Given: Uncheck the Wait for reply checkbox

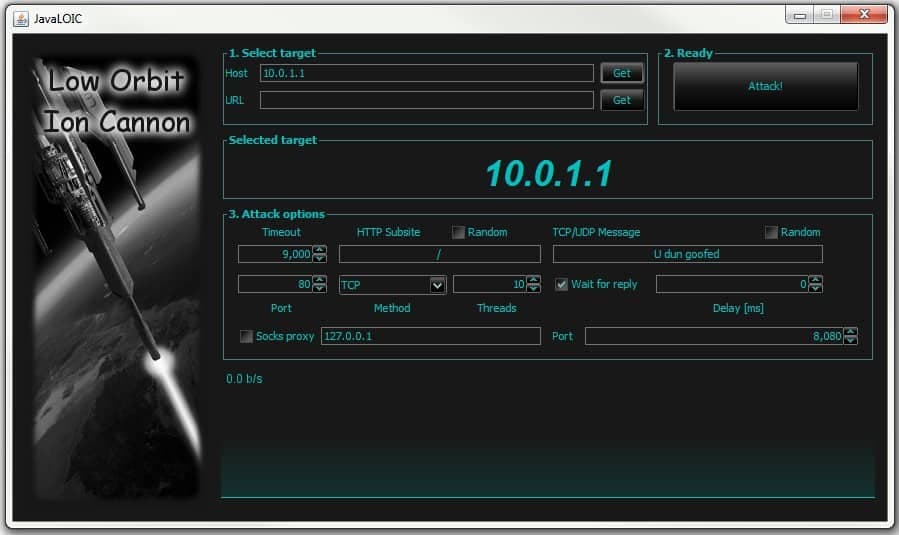Looking at the screenshot, I should pos(561,284).
